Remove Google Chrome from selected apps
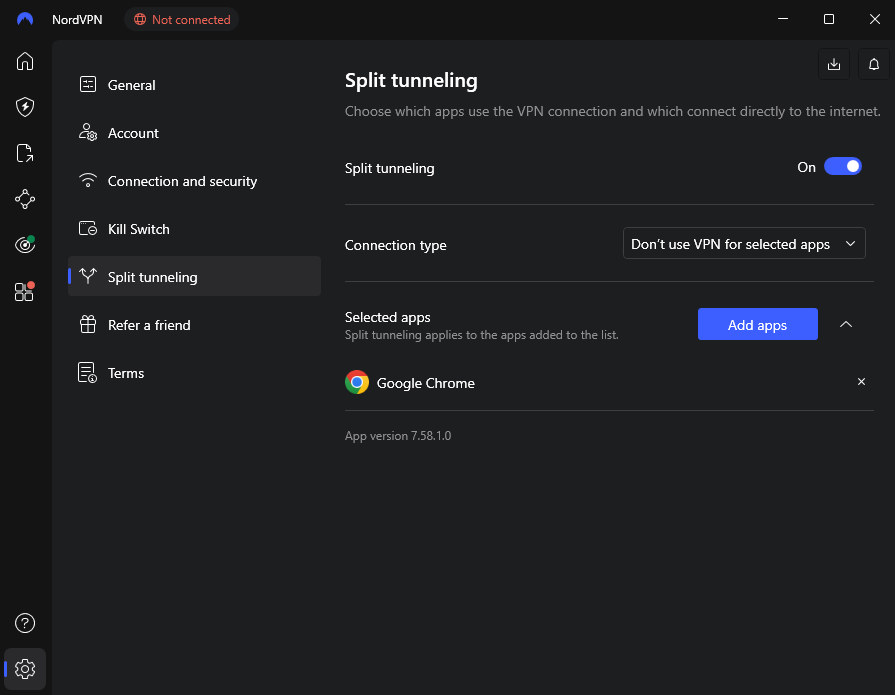Screen dimensions: 895x695 [x=861, y=382]
